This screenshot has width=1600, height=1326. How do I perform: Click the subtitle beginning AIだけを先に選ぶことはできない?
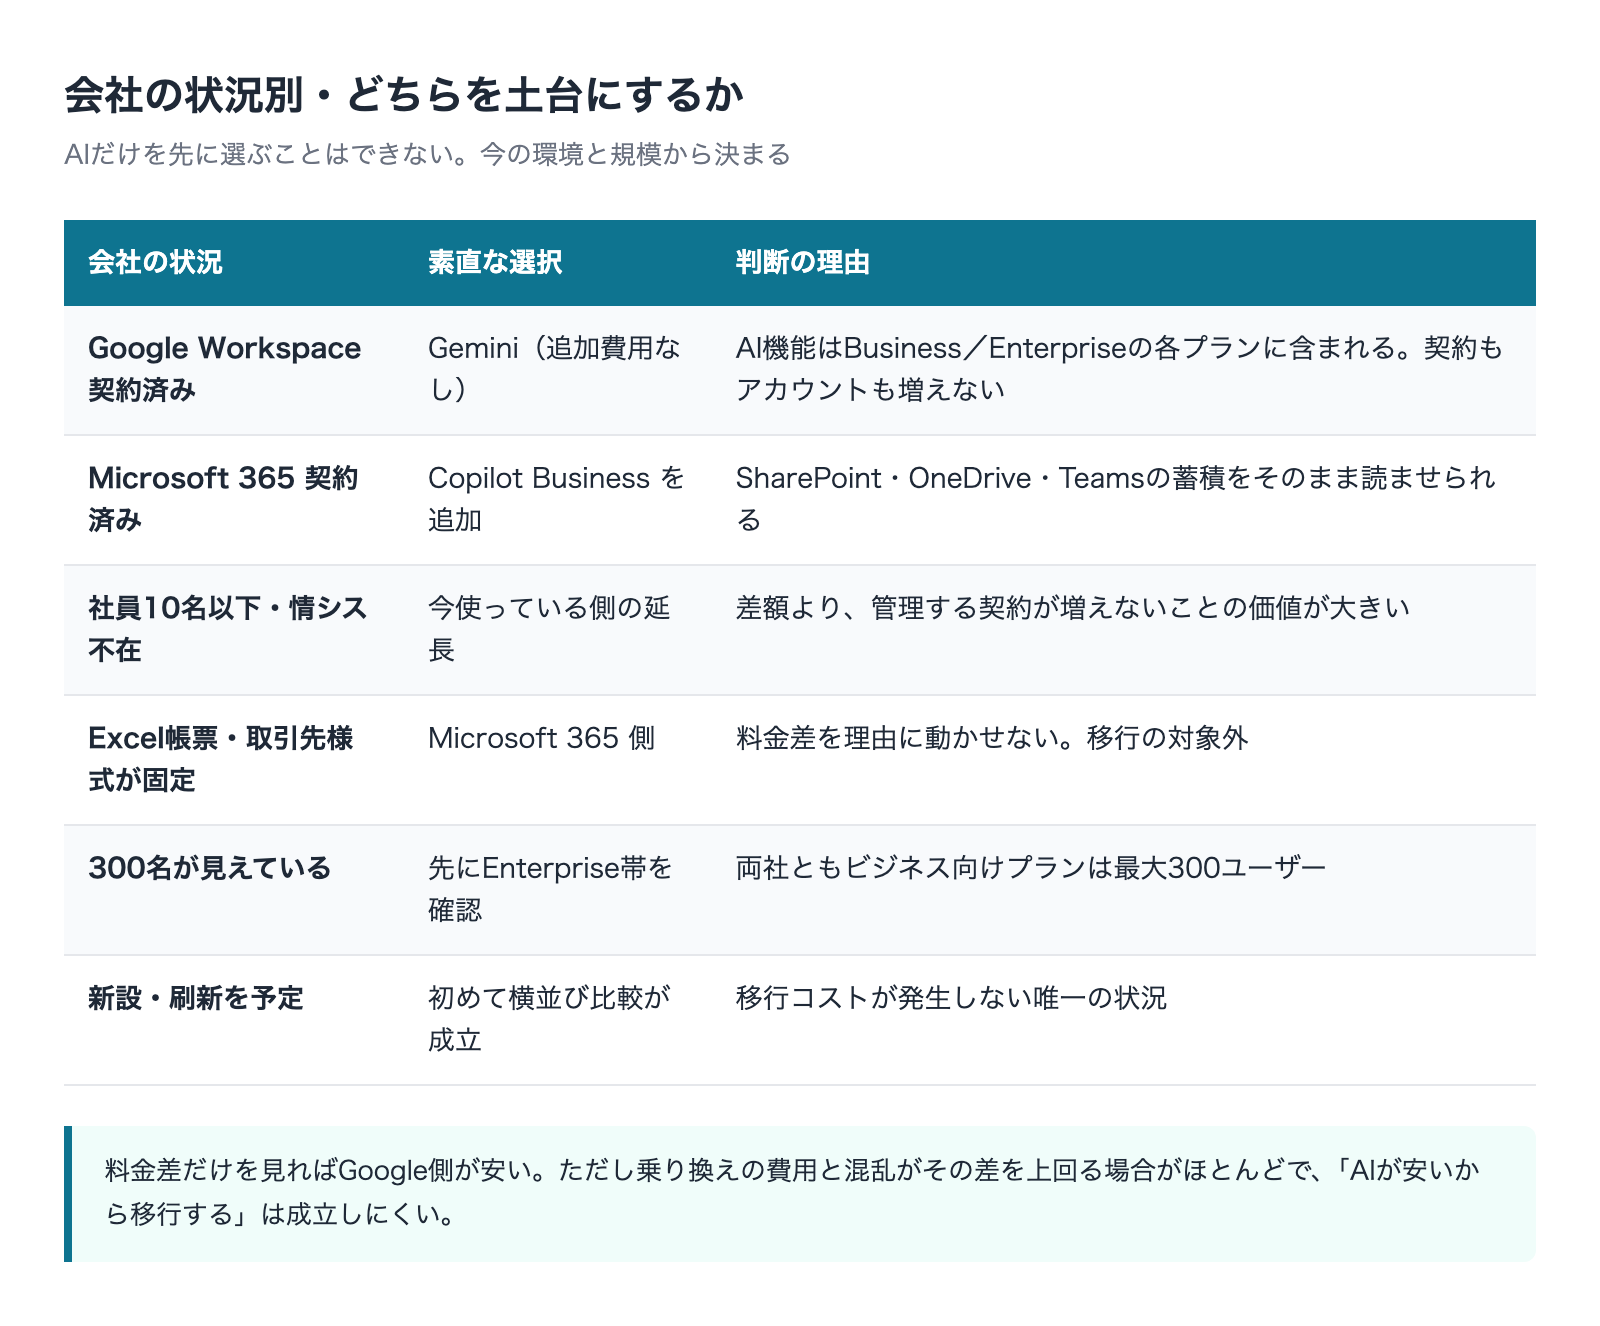tap(427, 154)
